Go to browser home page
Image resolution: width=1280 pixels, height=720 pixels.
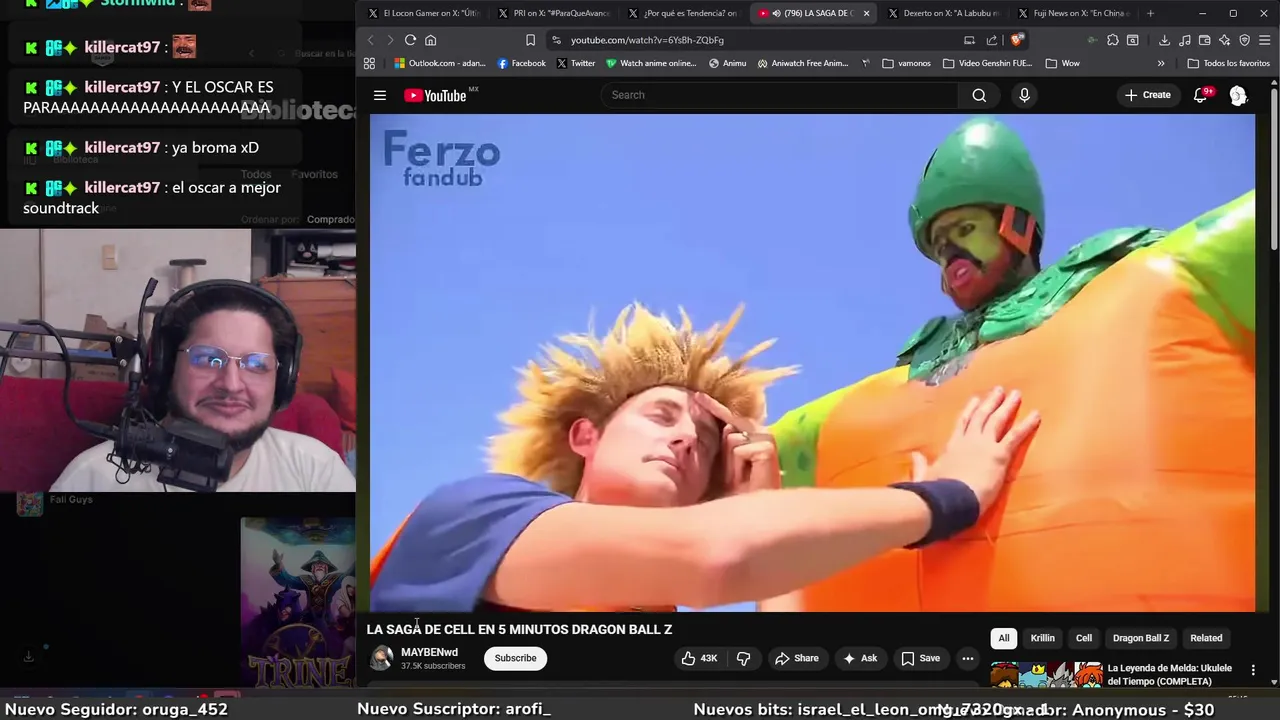pos(431,40)
